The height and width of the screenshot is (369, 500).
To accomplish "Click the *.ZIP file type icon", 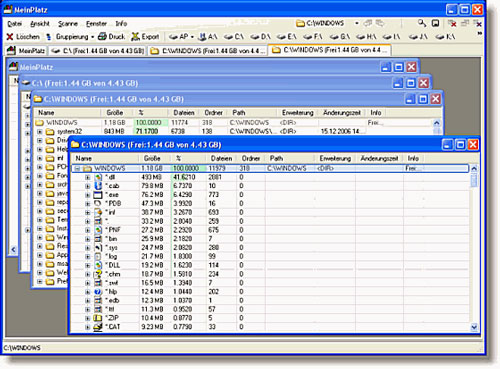I will [98, 318].
